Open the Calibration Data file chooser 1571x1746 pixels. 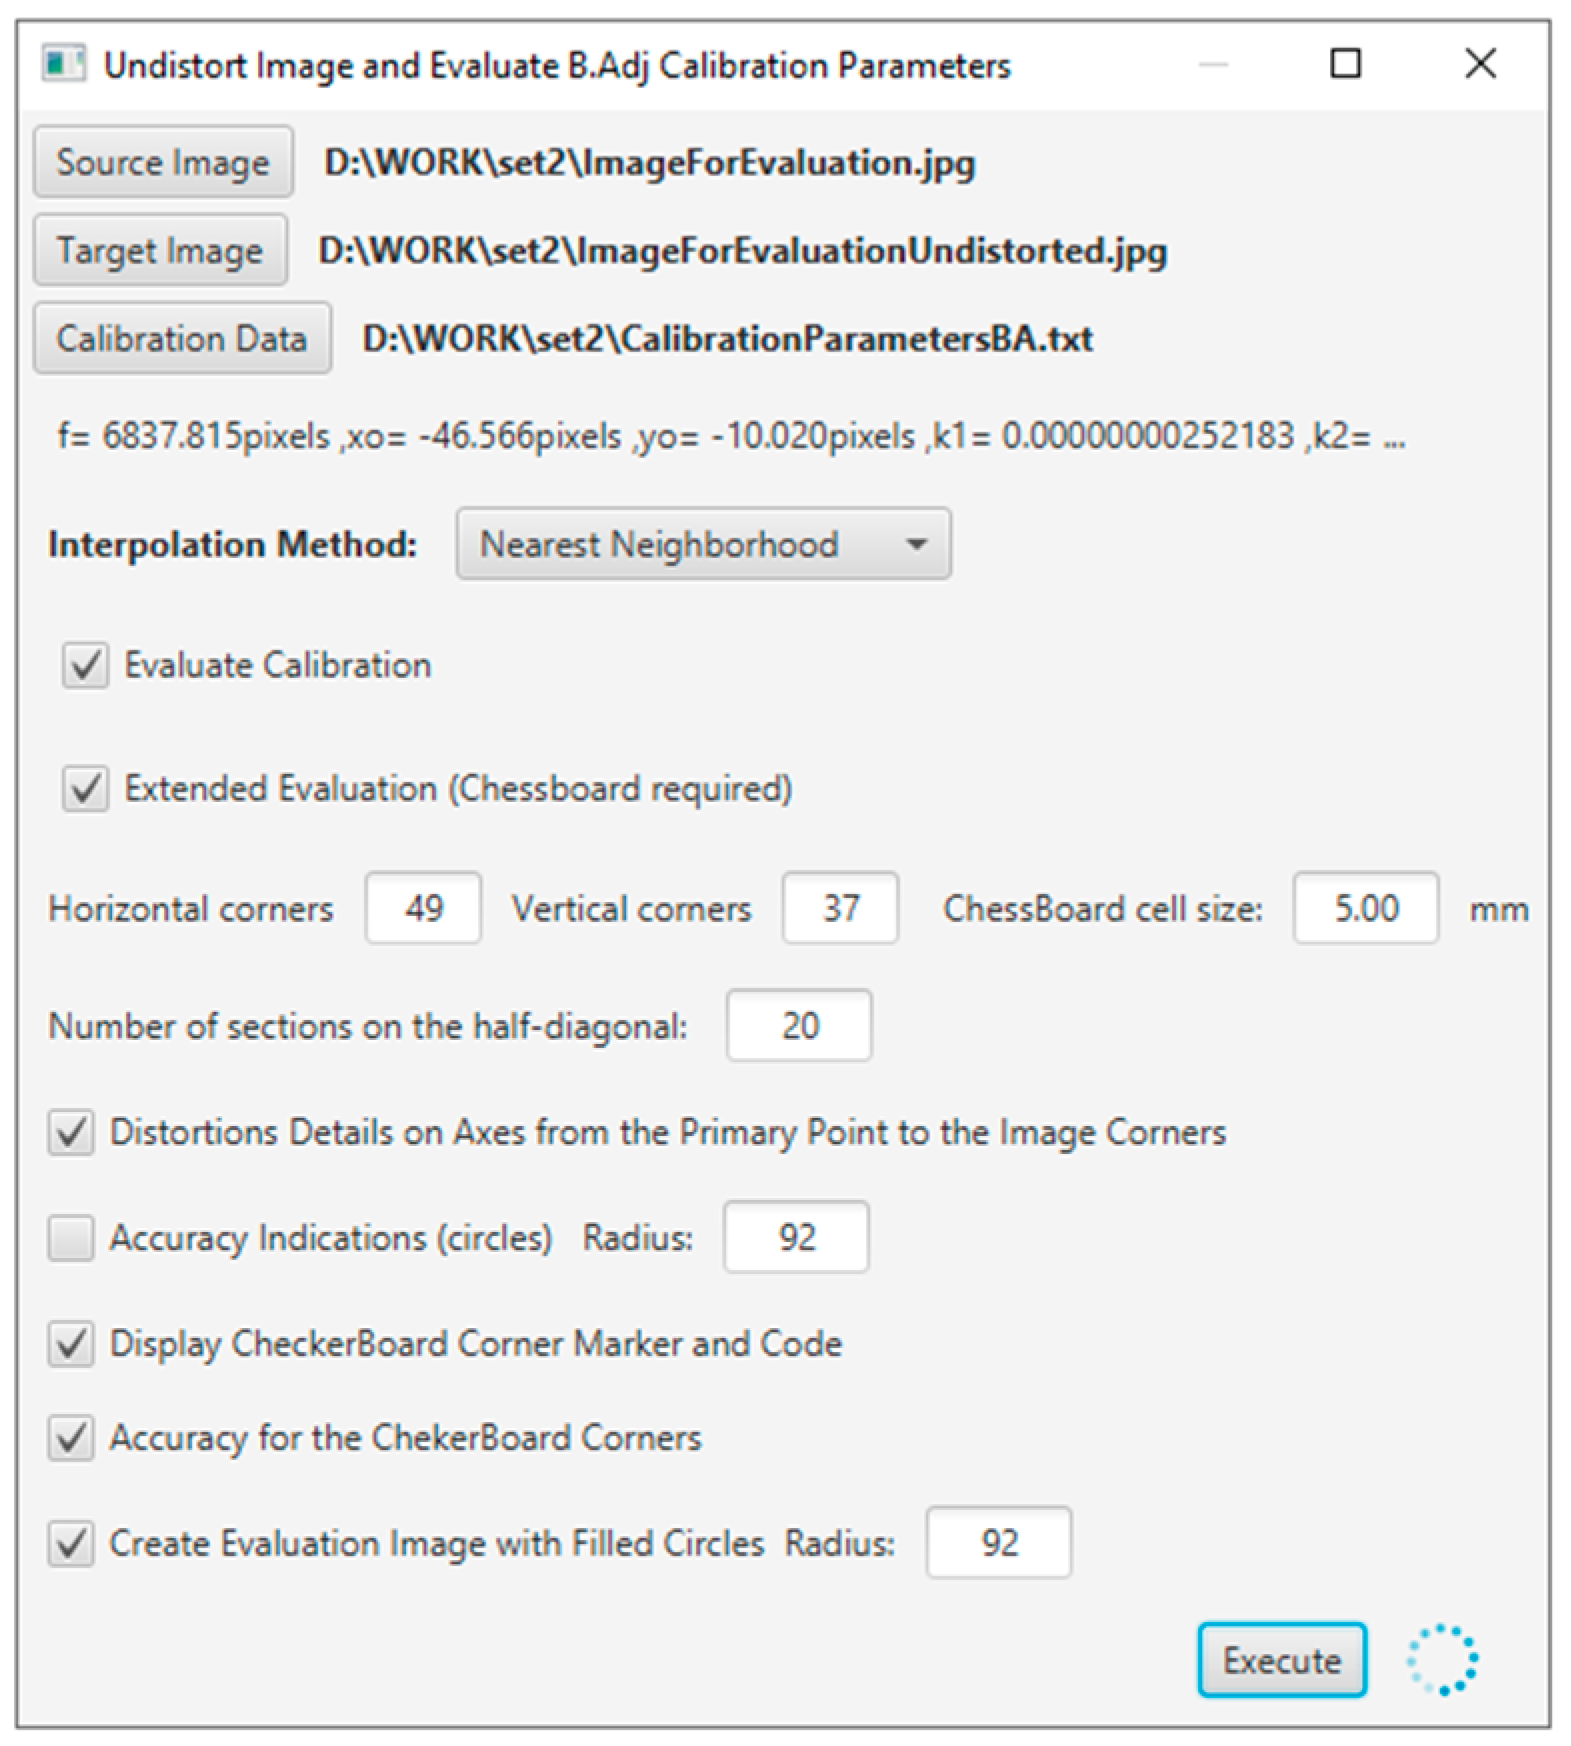click(182, 339)
